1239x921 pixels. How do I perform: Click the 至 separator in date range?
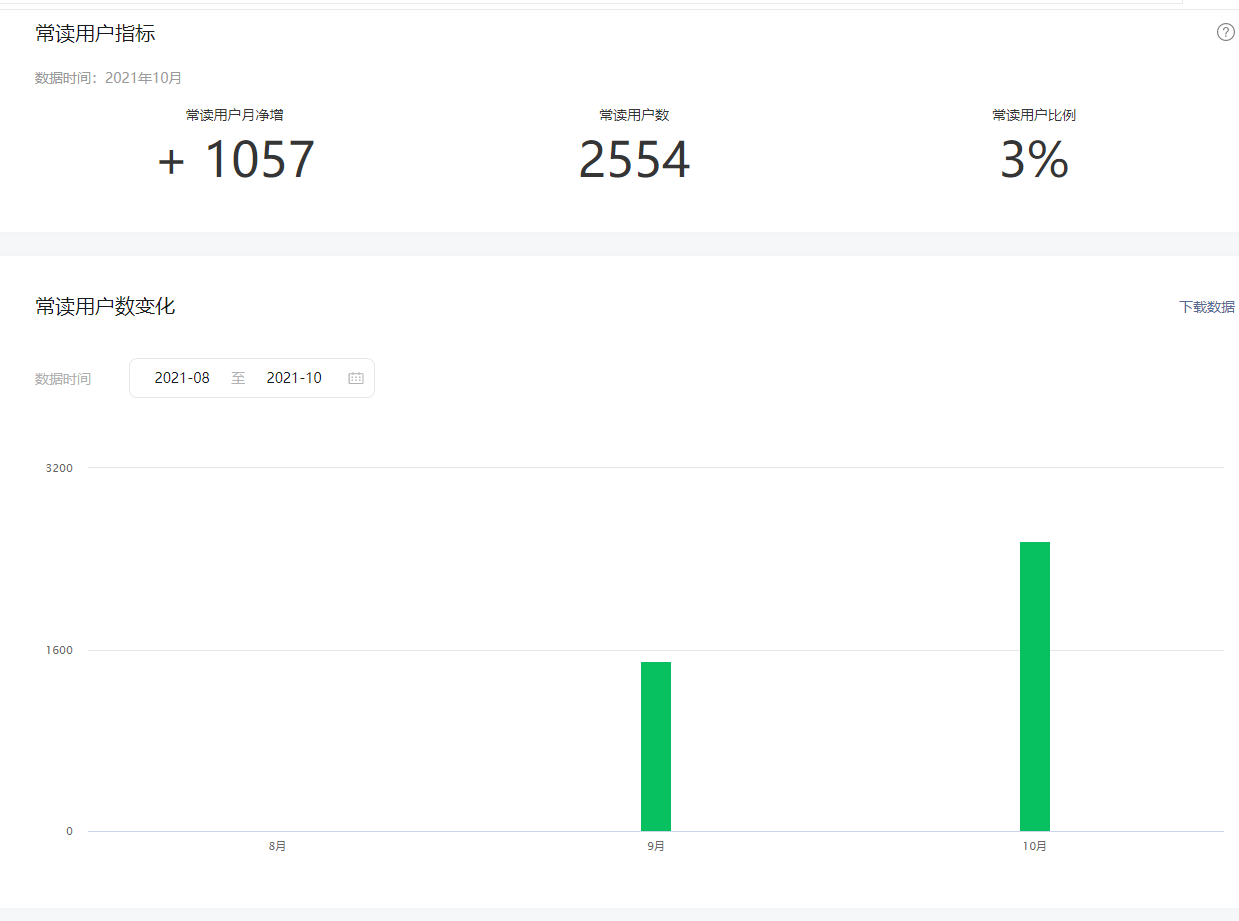[238, 378]
